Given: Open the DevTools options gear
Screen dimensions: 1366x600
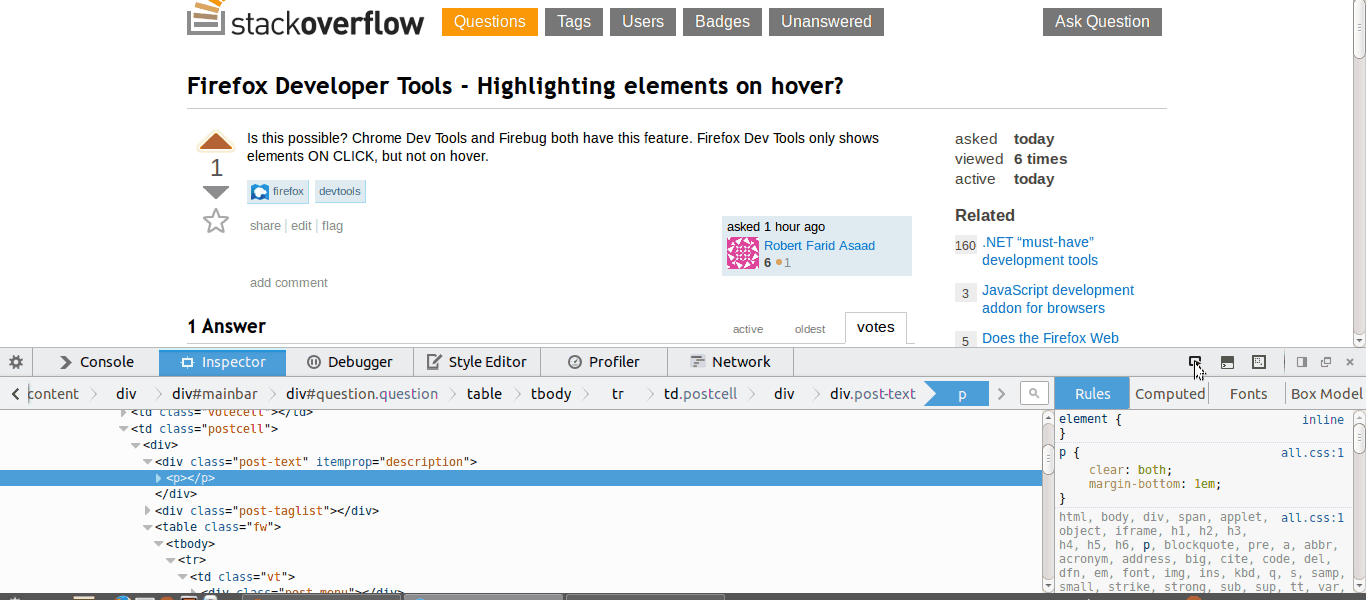Looking at the screenshot, I should click(16, 362).
